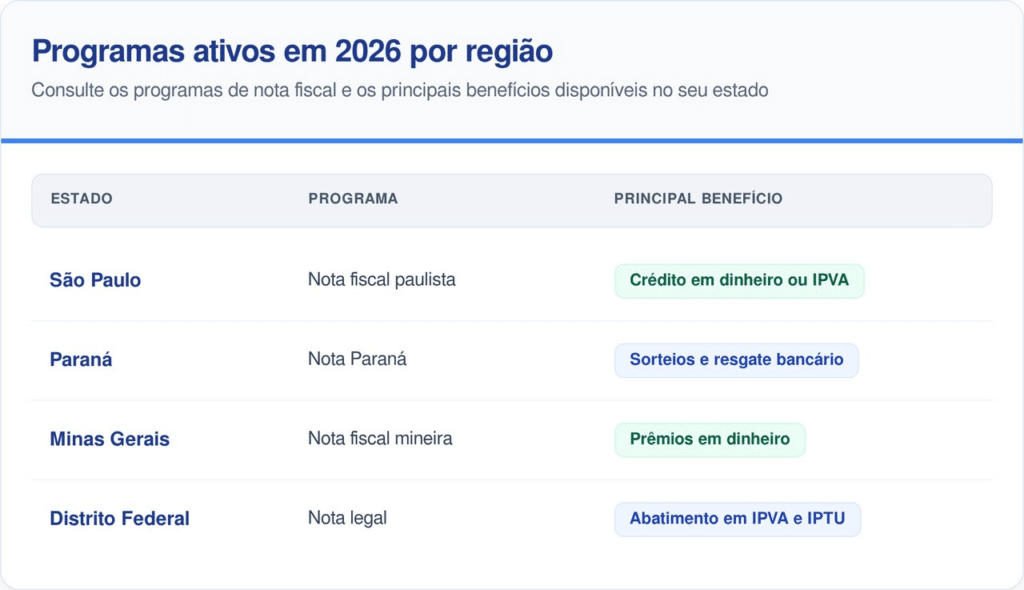Select the 'Nota Paraná' program cell
The image size is (1024, 590).
tap(357, 359)
